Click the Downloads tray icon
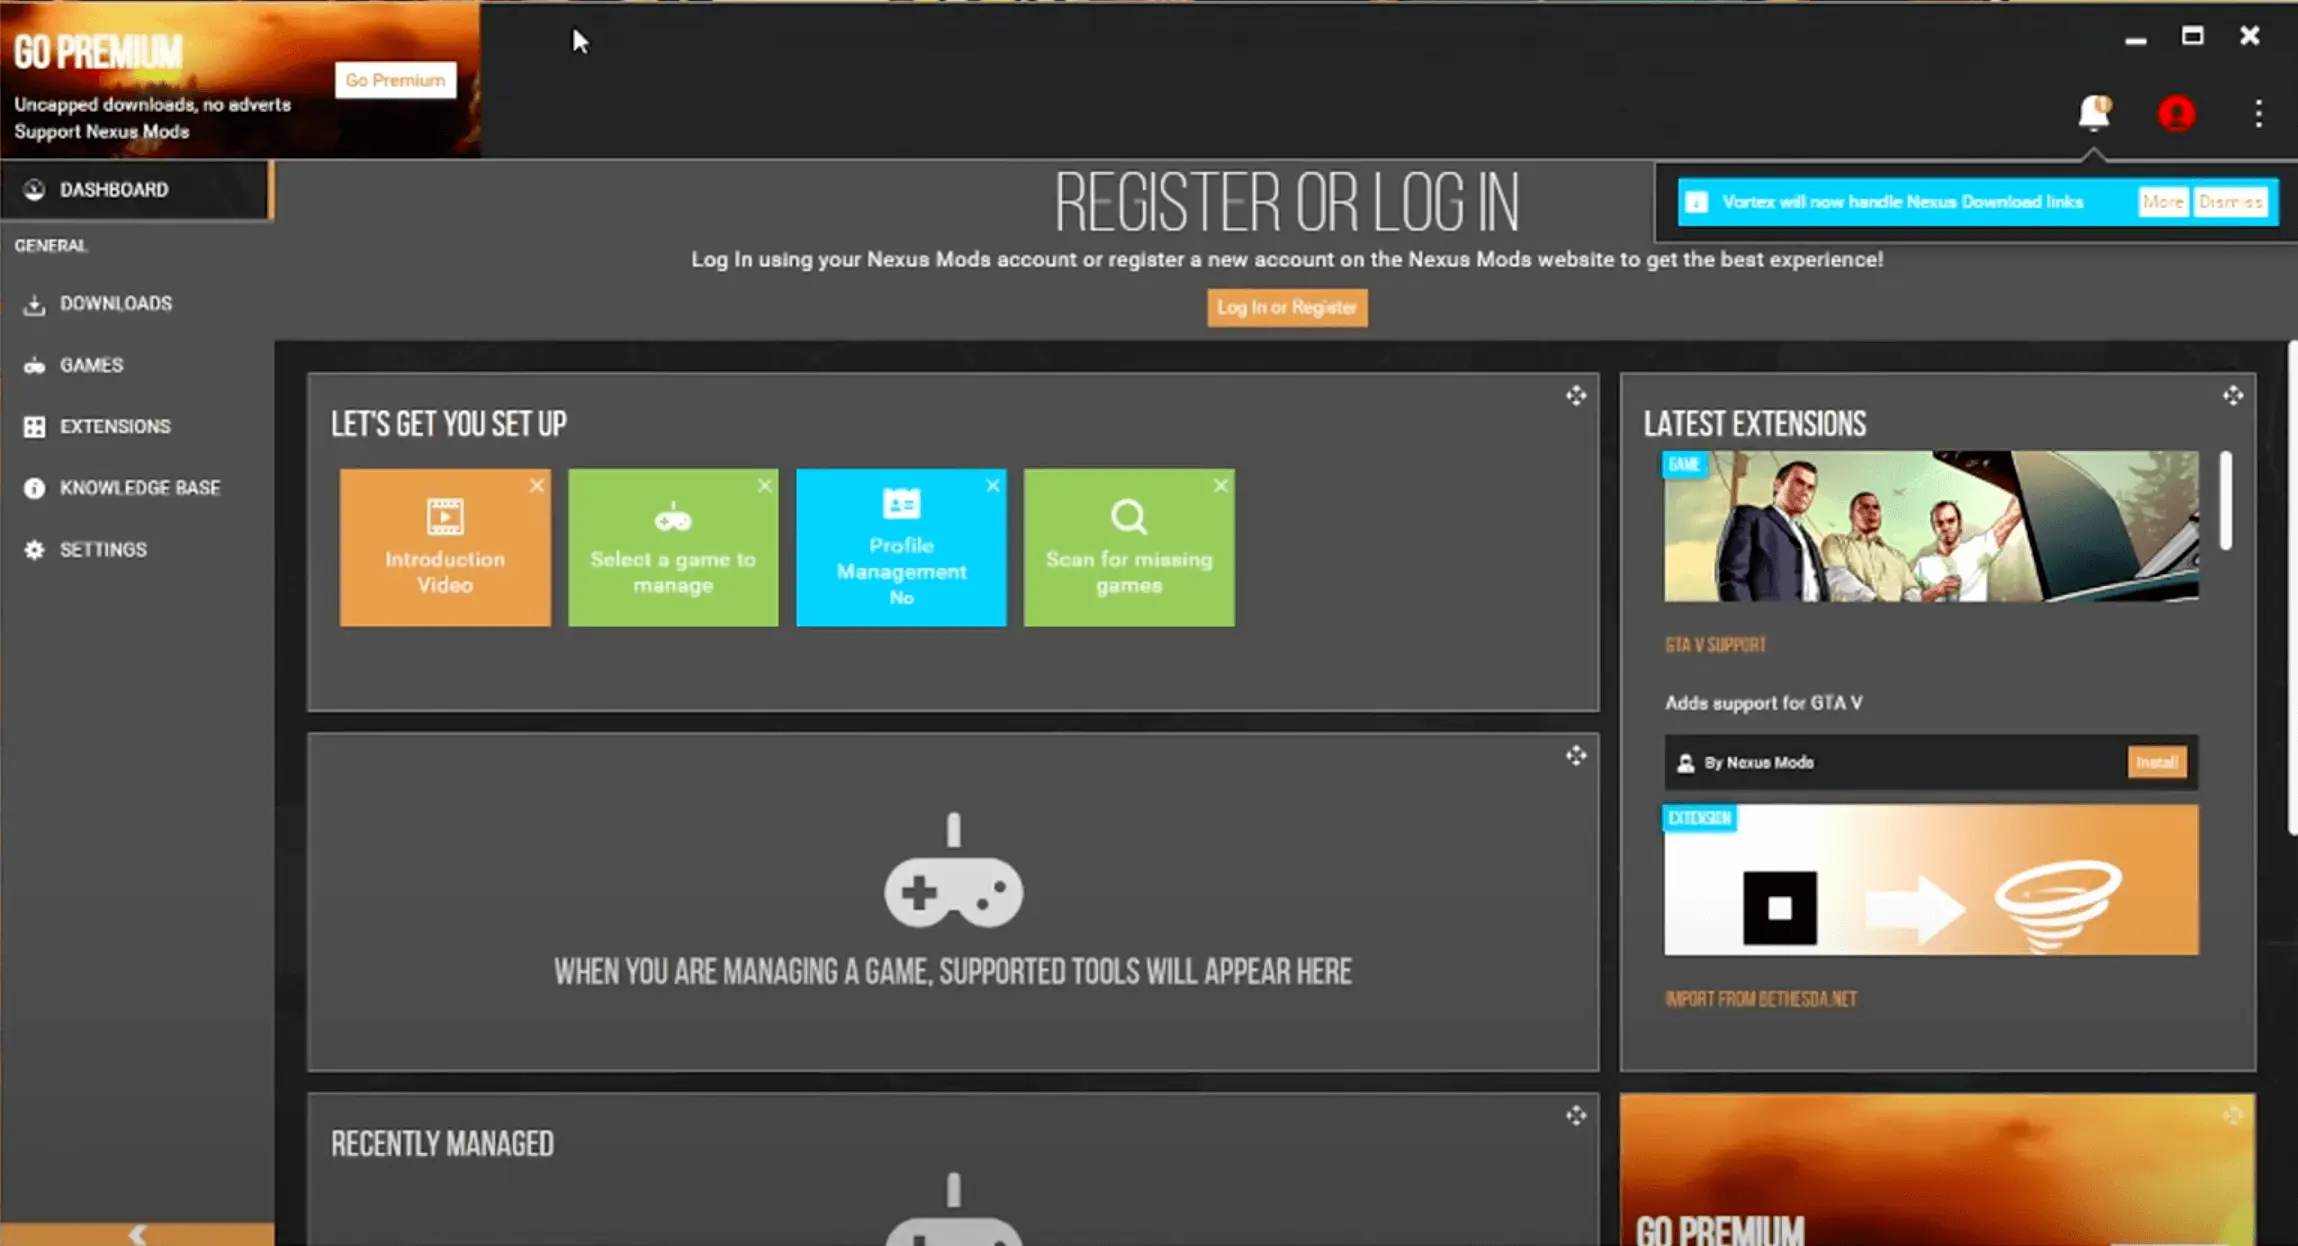Image resolution: width=2298 pixels, height=1246 pixels. [34, 305]
